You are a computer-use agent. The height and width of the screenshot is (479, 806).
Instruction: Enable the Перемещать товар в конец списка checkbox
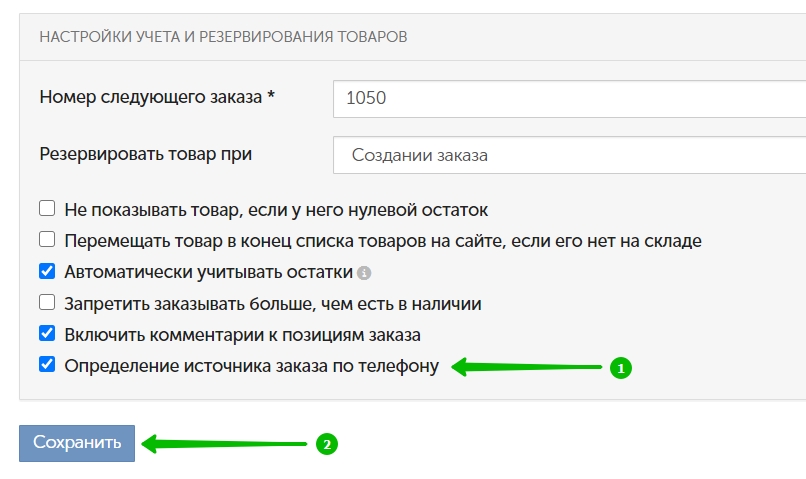pyautogui.click(x=47, y=240)
